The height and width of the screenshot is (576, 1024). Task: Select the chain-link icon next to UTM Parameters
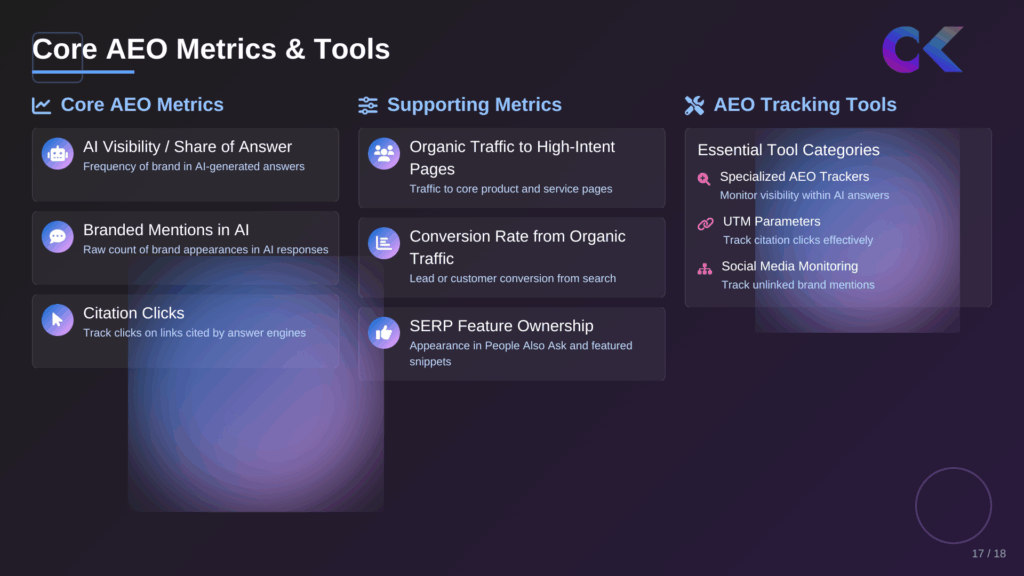pos(703,223)
